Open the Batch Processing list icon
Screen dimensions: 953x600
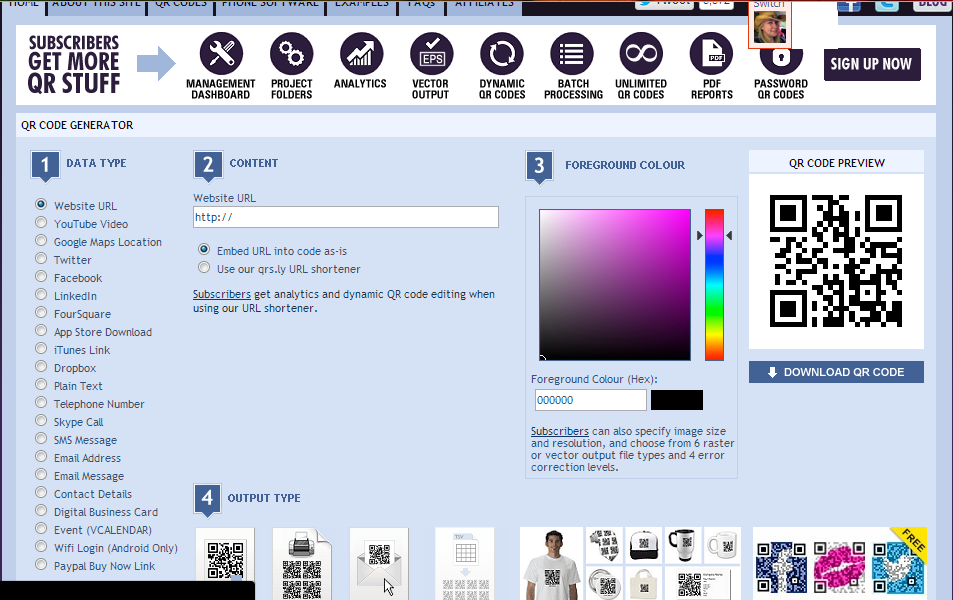(572, 53)
